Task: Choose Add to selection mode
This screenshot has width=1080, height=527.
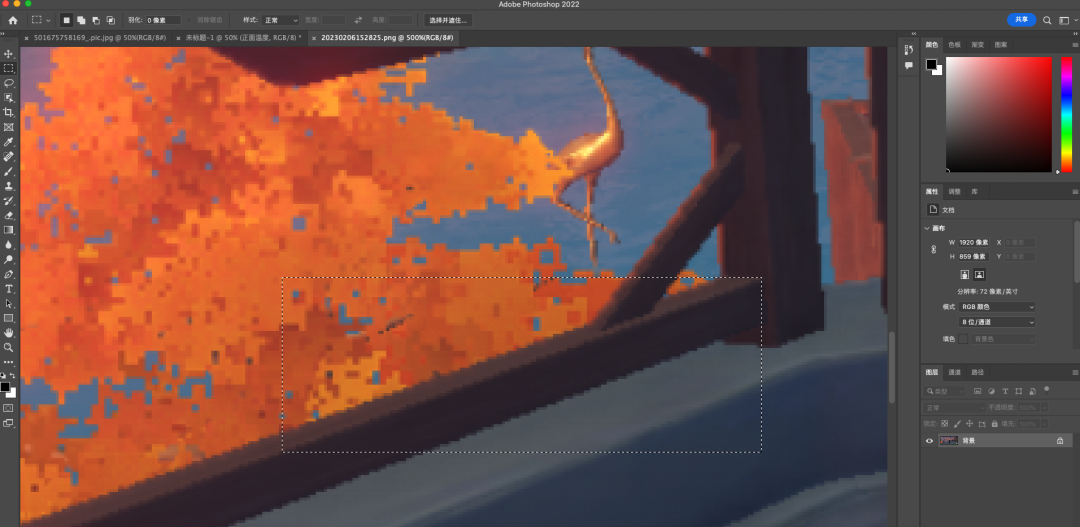Action: (81, 20)
